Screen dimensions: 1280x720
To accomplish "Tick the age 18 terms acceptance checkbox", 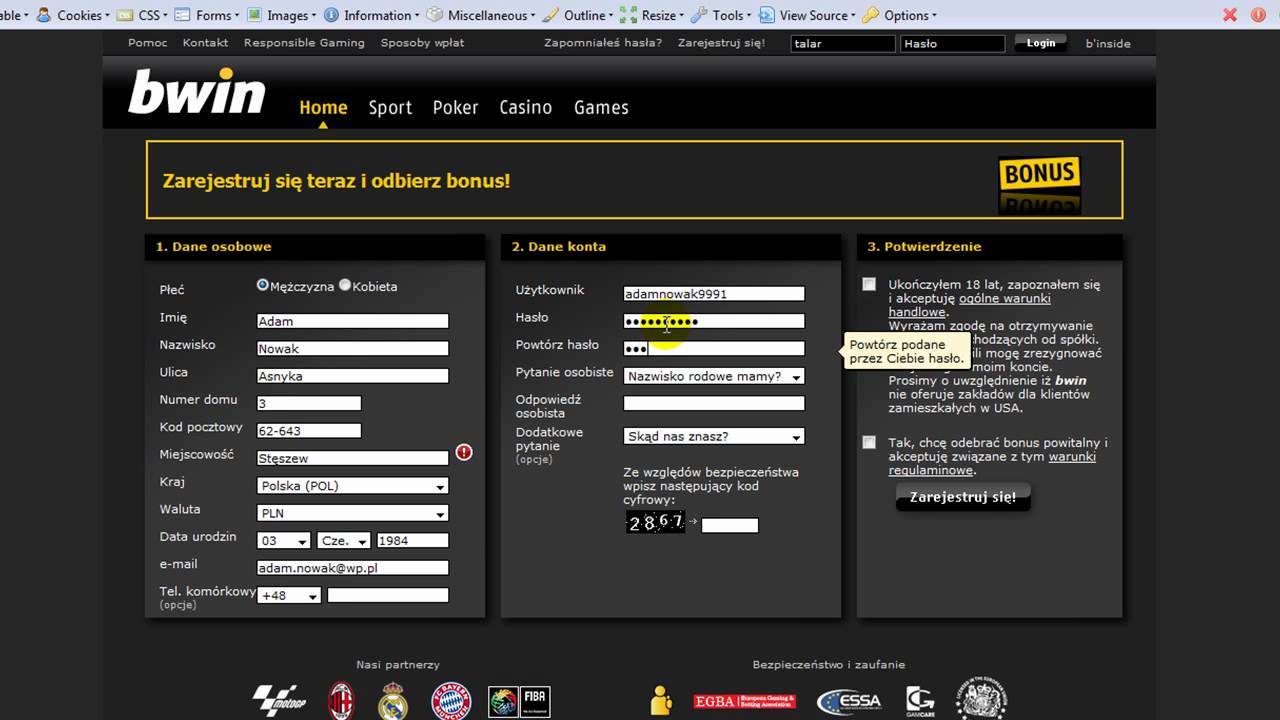I will tap(869, 284).
